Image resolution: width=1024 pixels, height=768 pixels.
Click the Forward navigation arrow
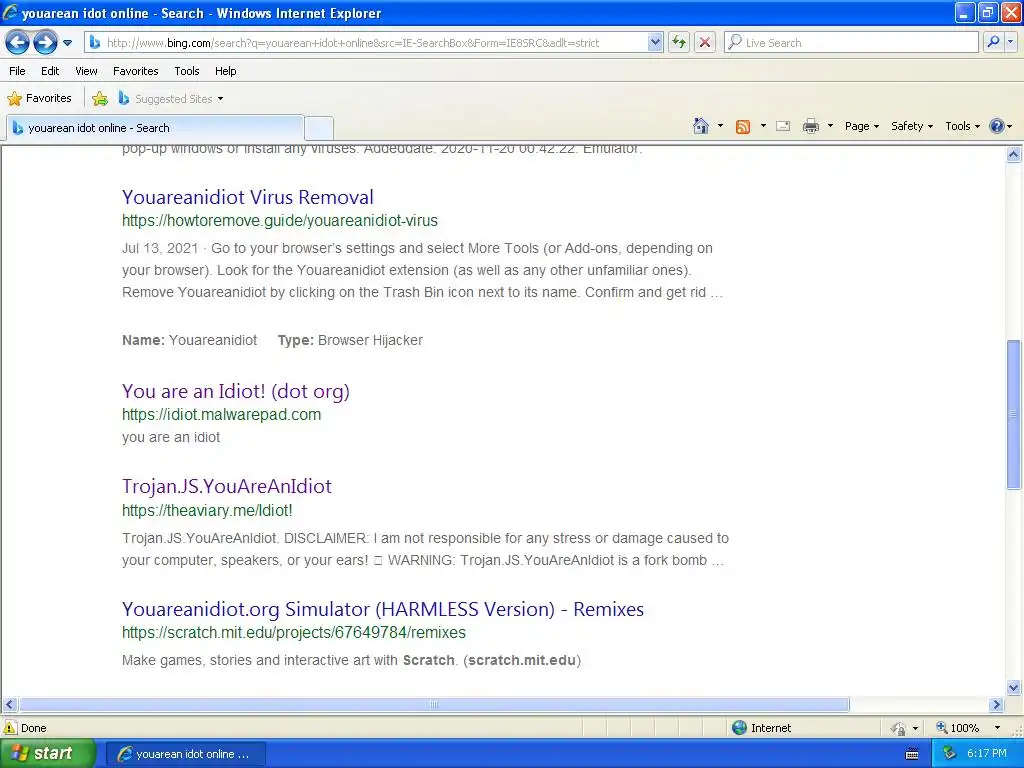point(45,43)
